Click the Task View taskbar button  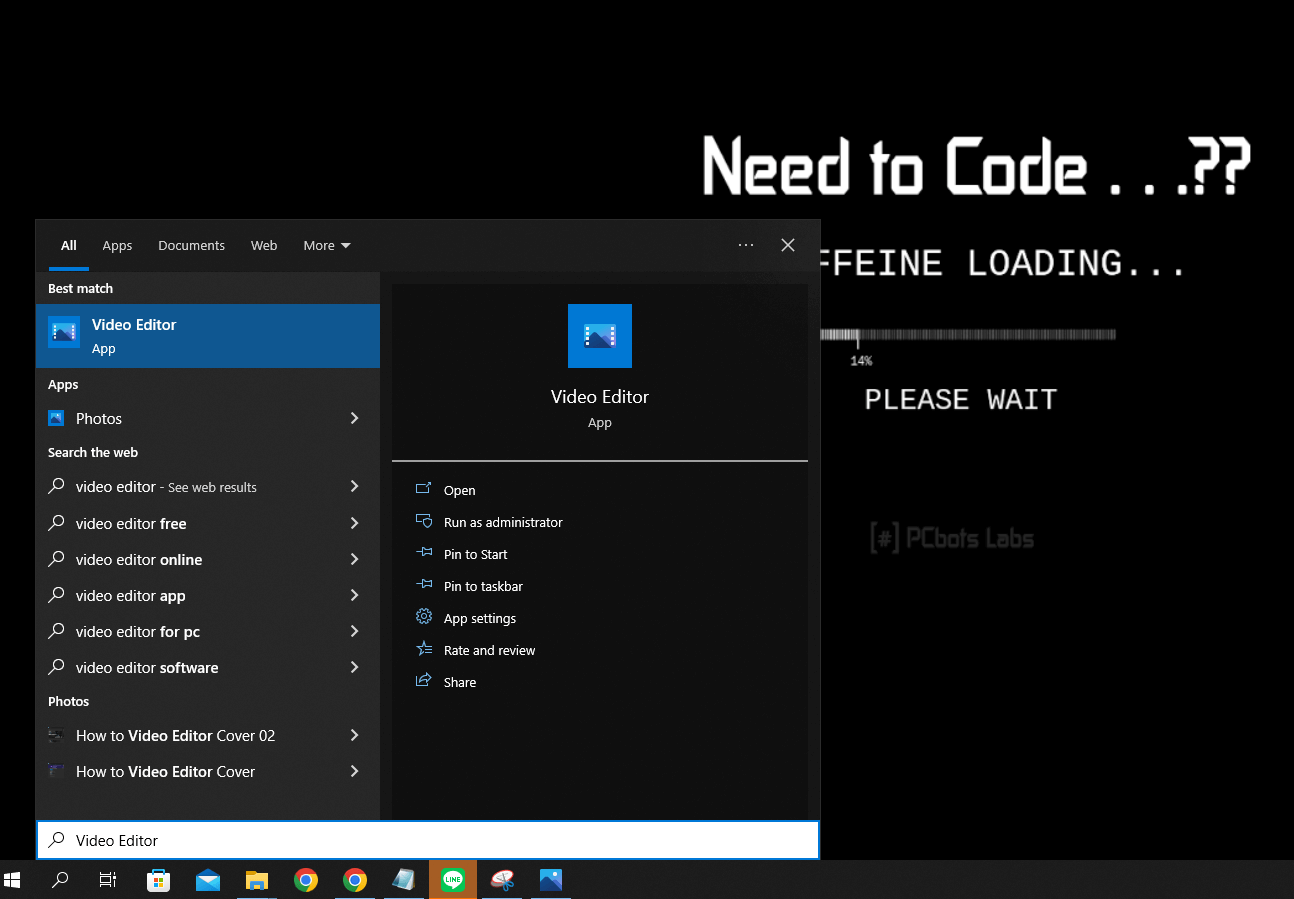point(108,880)
